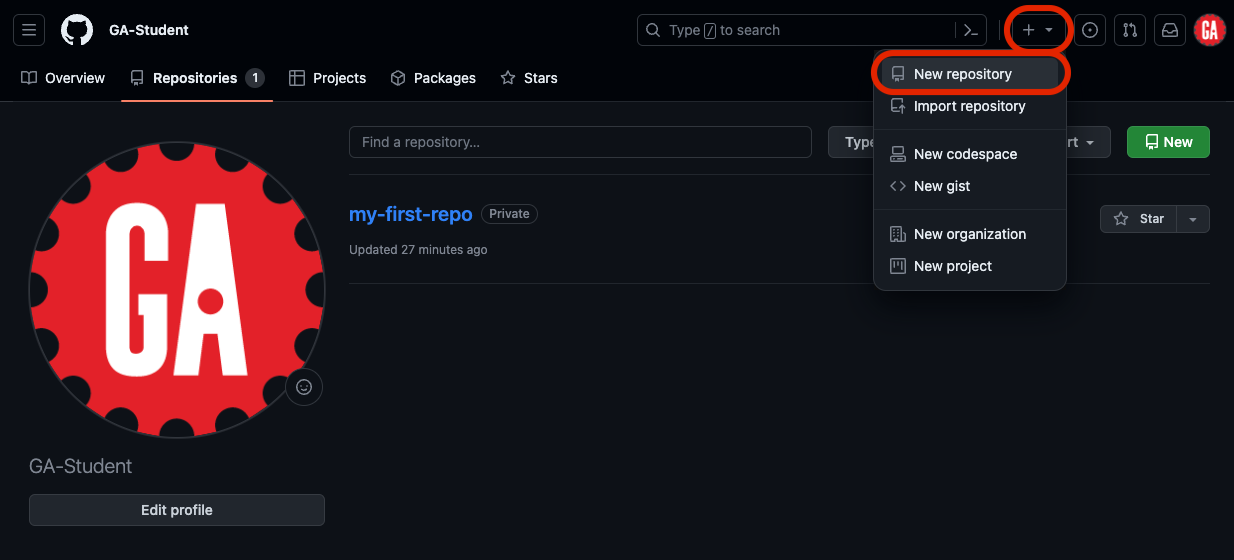Focus the 'Type / to search' box
This screenshot has height=560, width=1234.
[797, 30]
